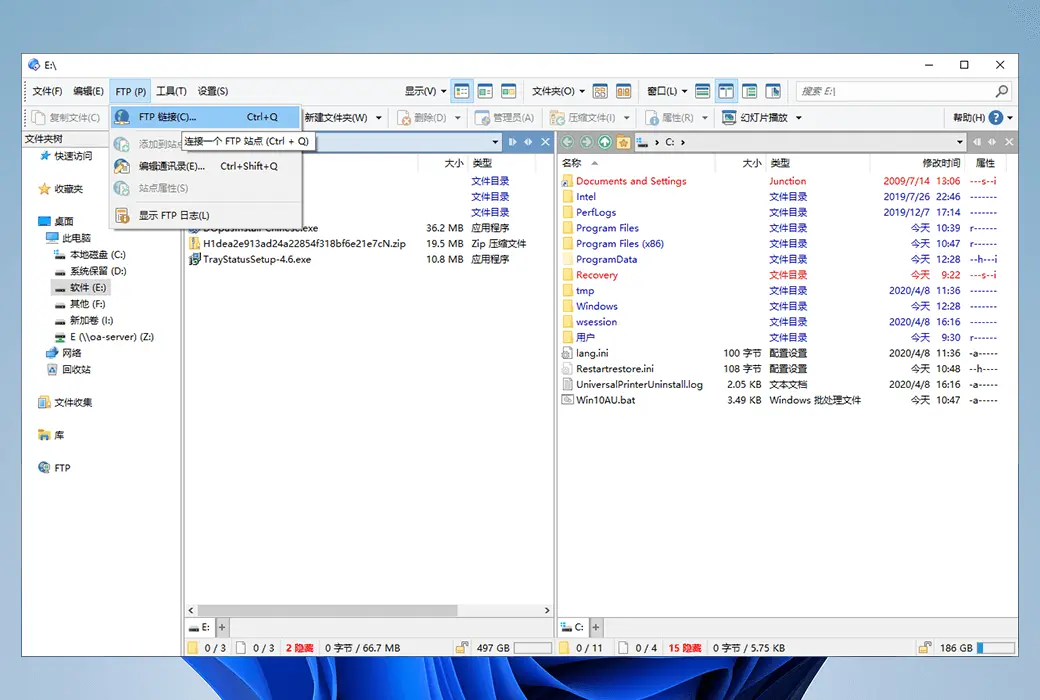Toggle the dual vertical pane layout icon
Viewport: 1040px width, 700px height.
(727, 91)
